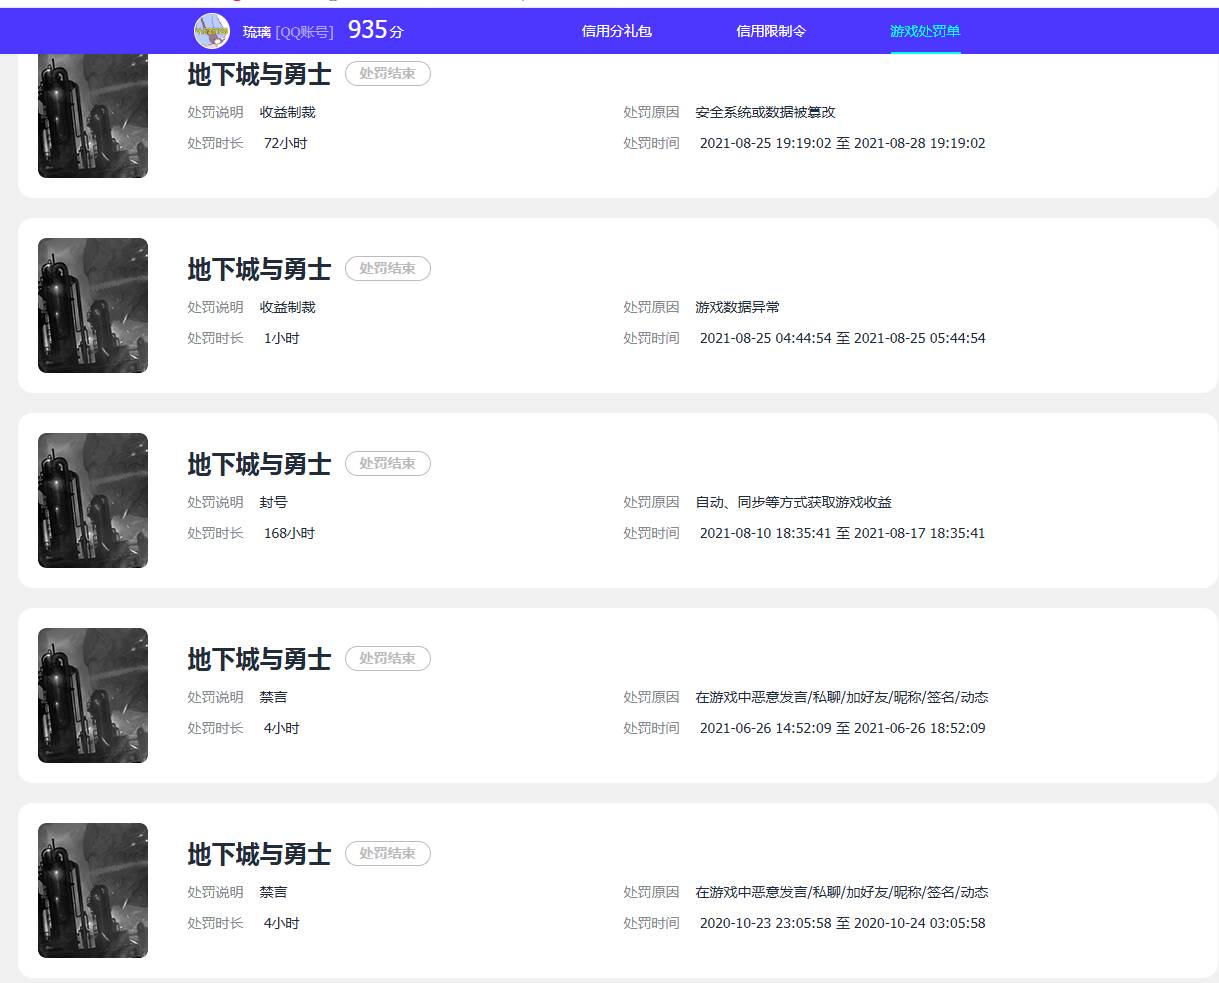This screenshot has width=1219, height=983.
Task: Click the 安全系统或数据被篡改 reason text
Action: [x=765, y=113]
